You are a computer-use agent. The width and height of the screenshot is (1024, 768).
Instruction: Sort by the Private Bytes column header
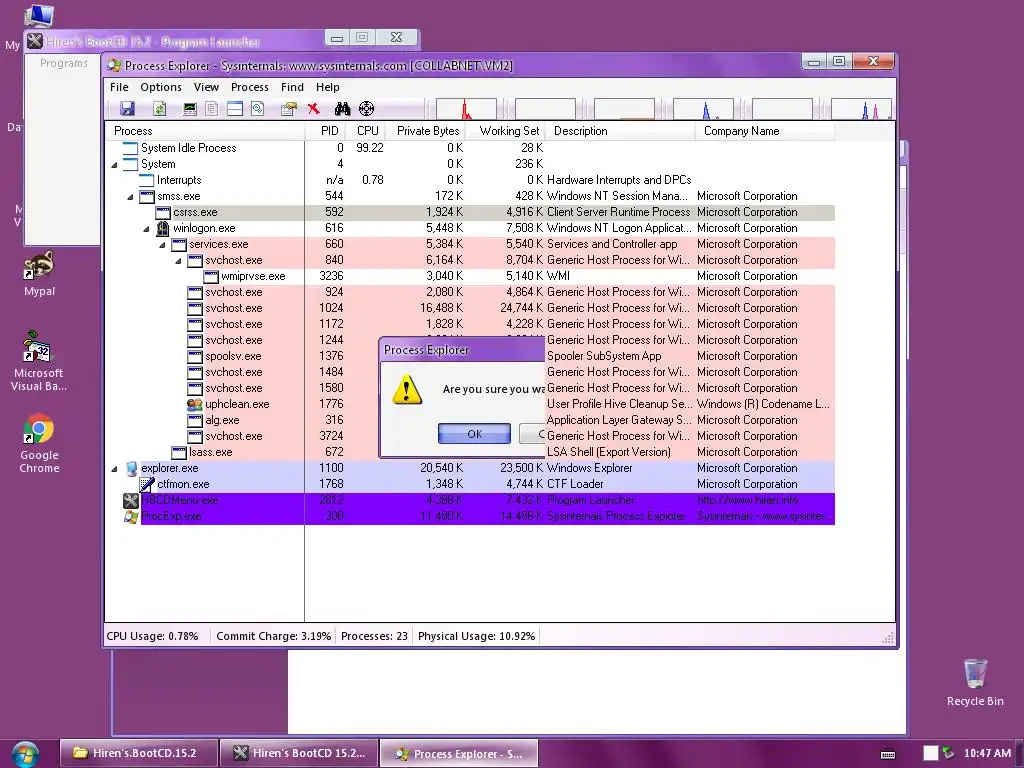(426, 131)
